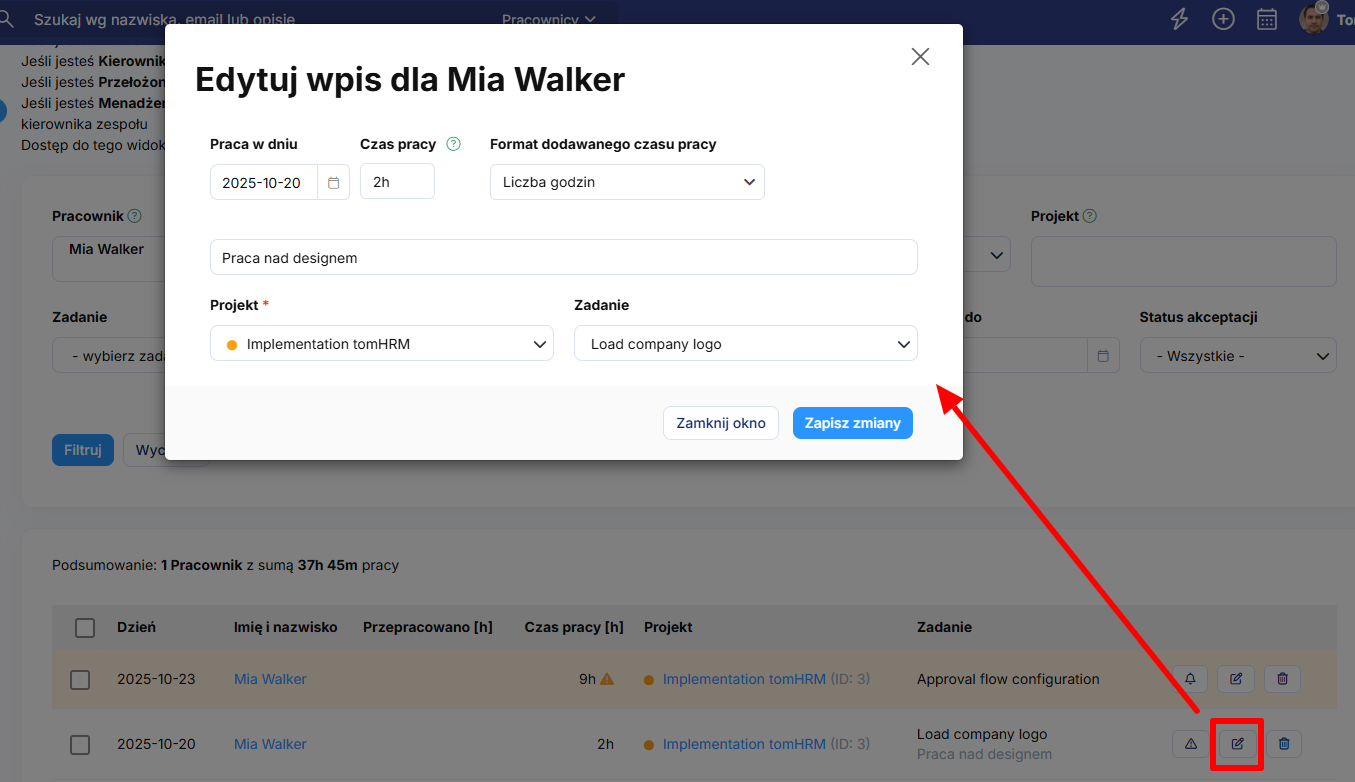Check the 2025-10-20 row checkbox
This screenshot has width=1355, height=782.
point(80,745)
